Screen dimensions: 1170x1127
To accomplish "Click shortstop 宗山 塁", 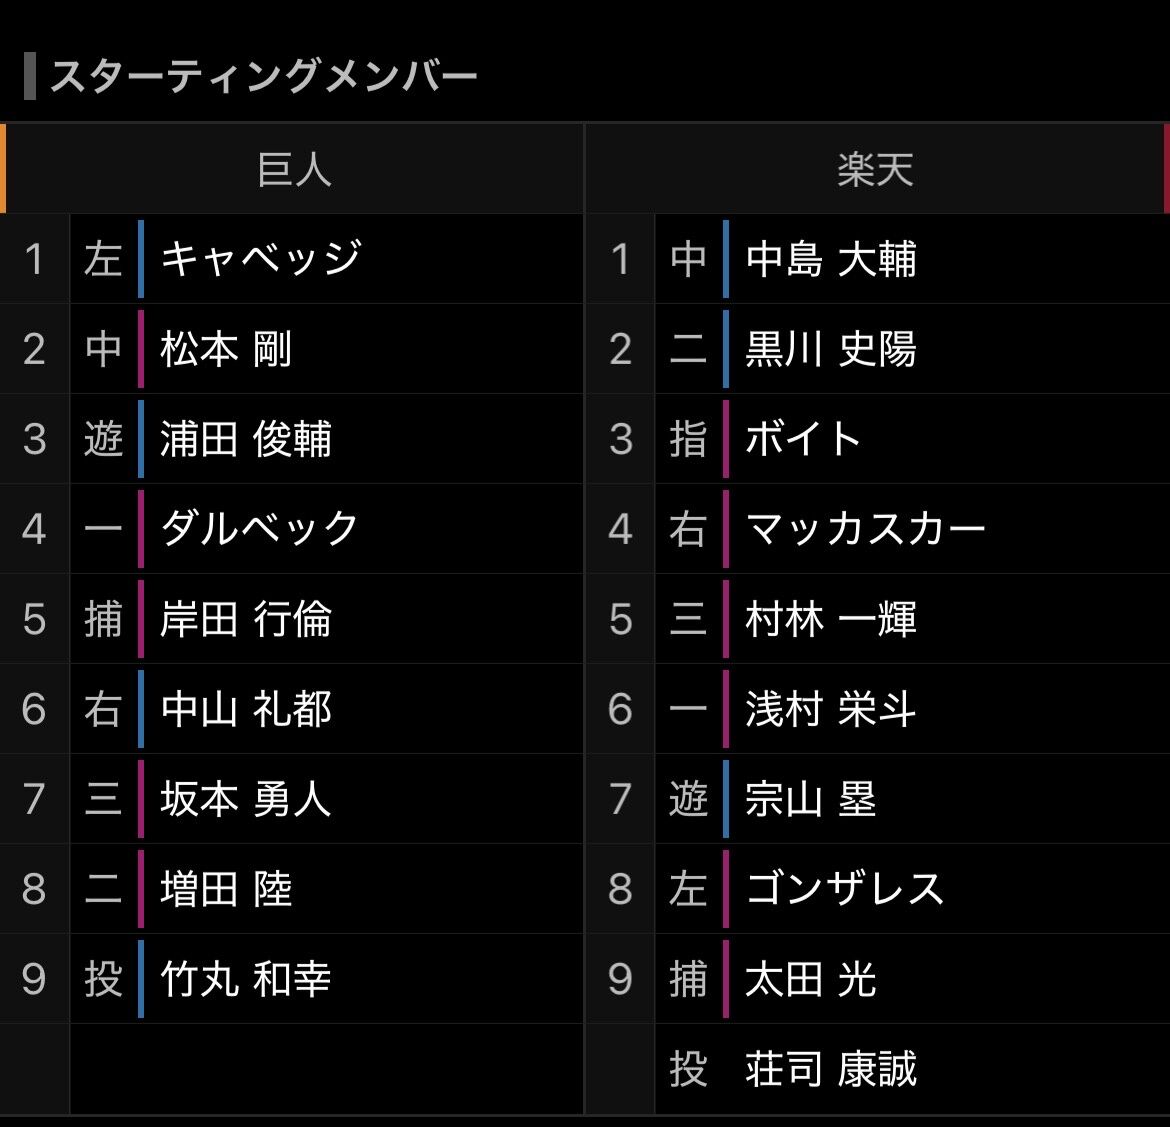I will [811, 799].
